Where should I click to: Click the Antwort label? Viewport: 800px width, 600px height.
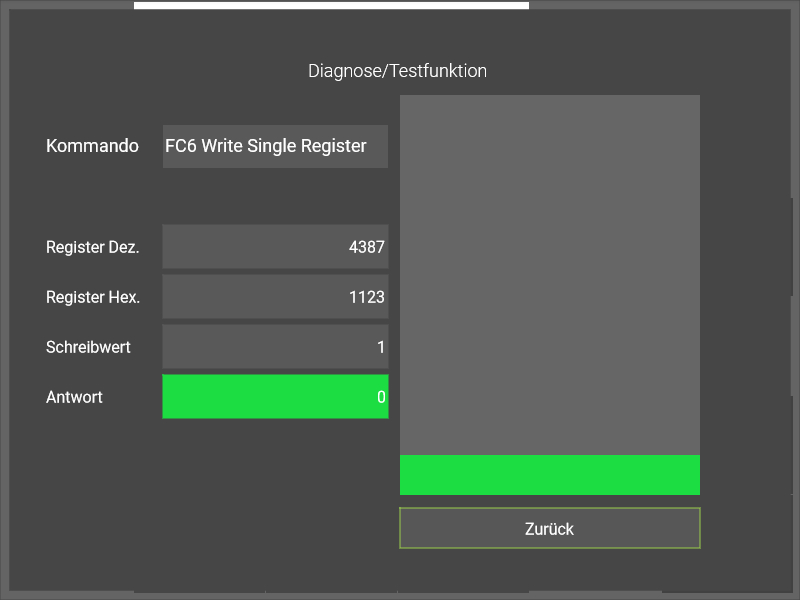(x=74, y=397)
